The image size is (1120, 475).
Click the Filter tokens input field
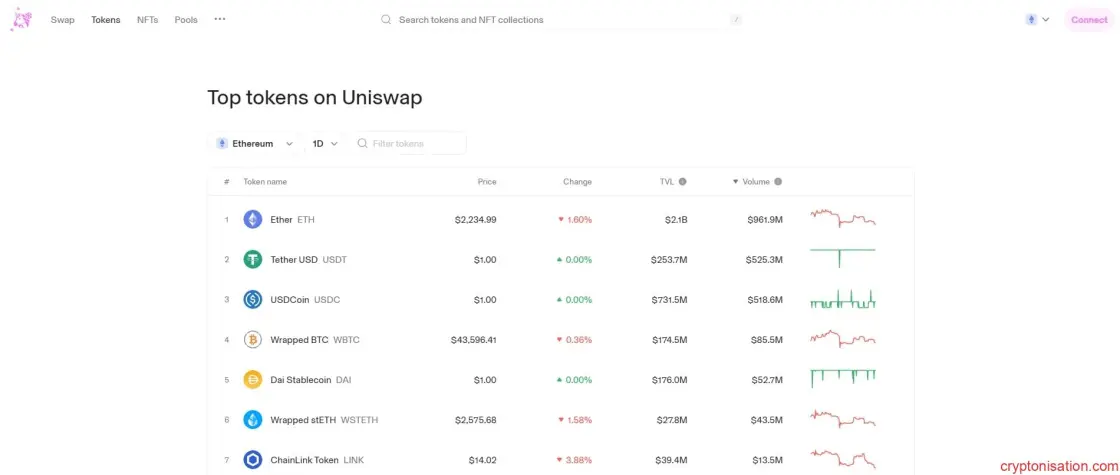click(410, 144)
